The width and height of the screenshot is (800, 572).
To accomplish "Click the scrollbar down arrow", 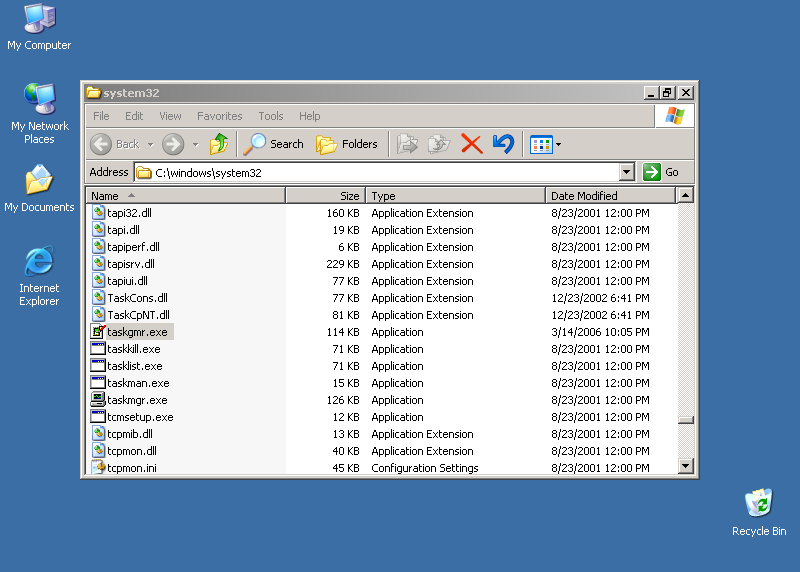I will point(686,465).
